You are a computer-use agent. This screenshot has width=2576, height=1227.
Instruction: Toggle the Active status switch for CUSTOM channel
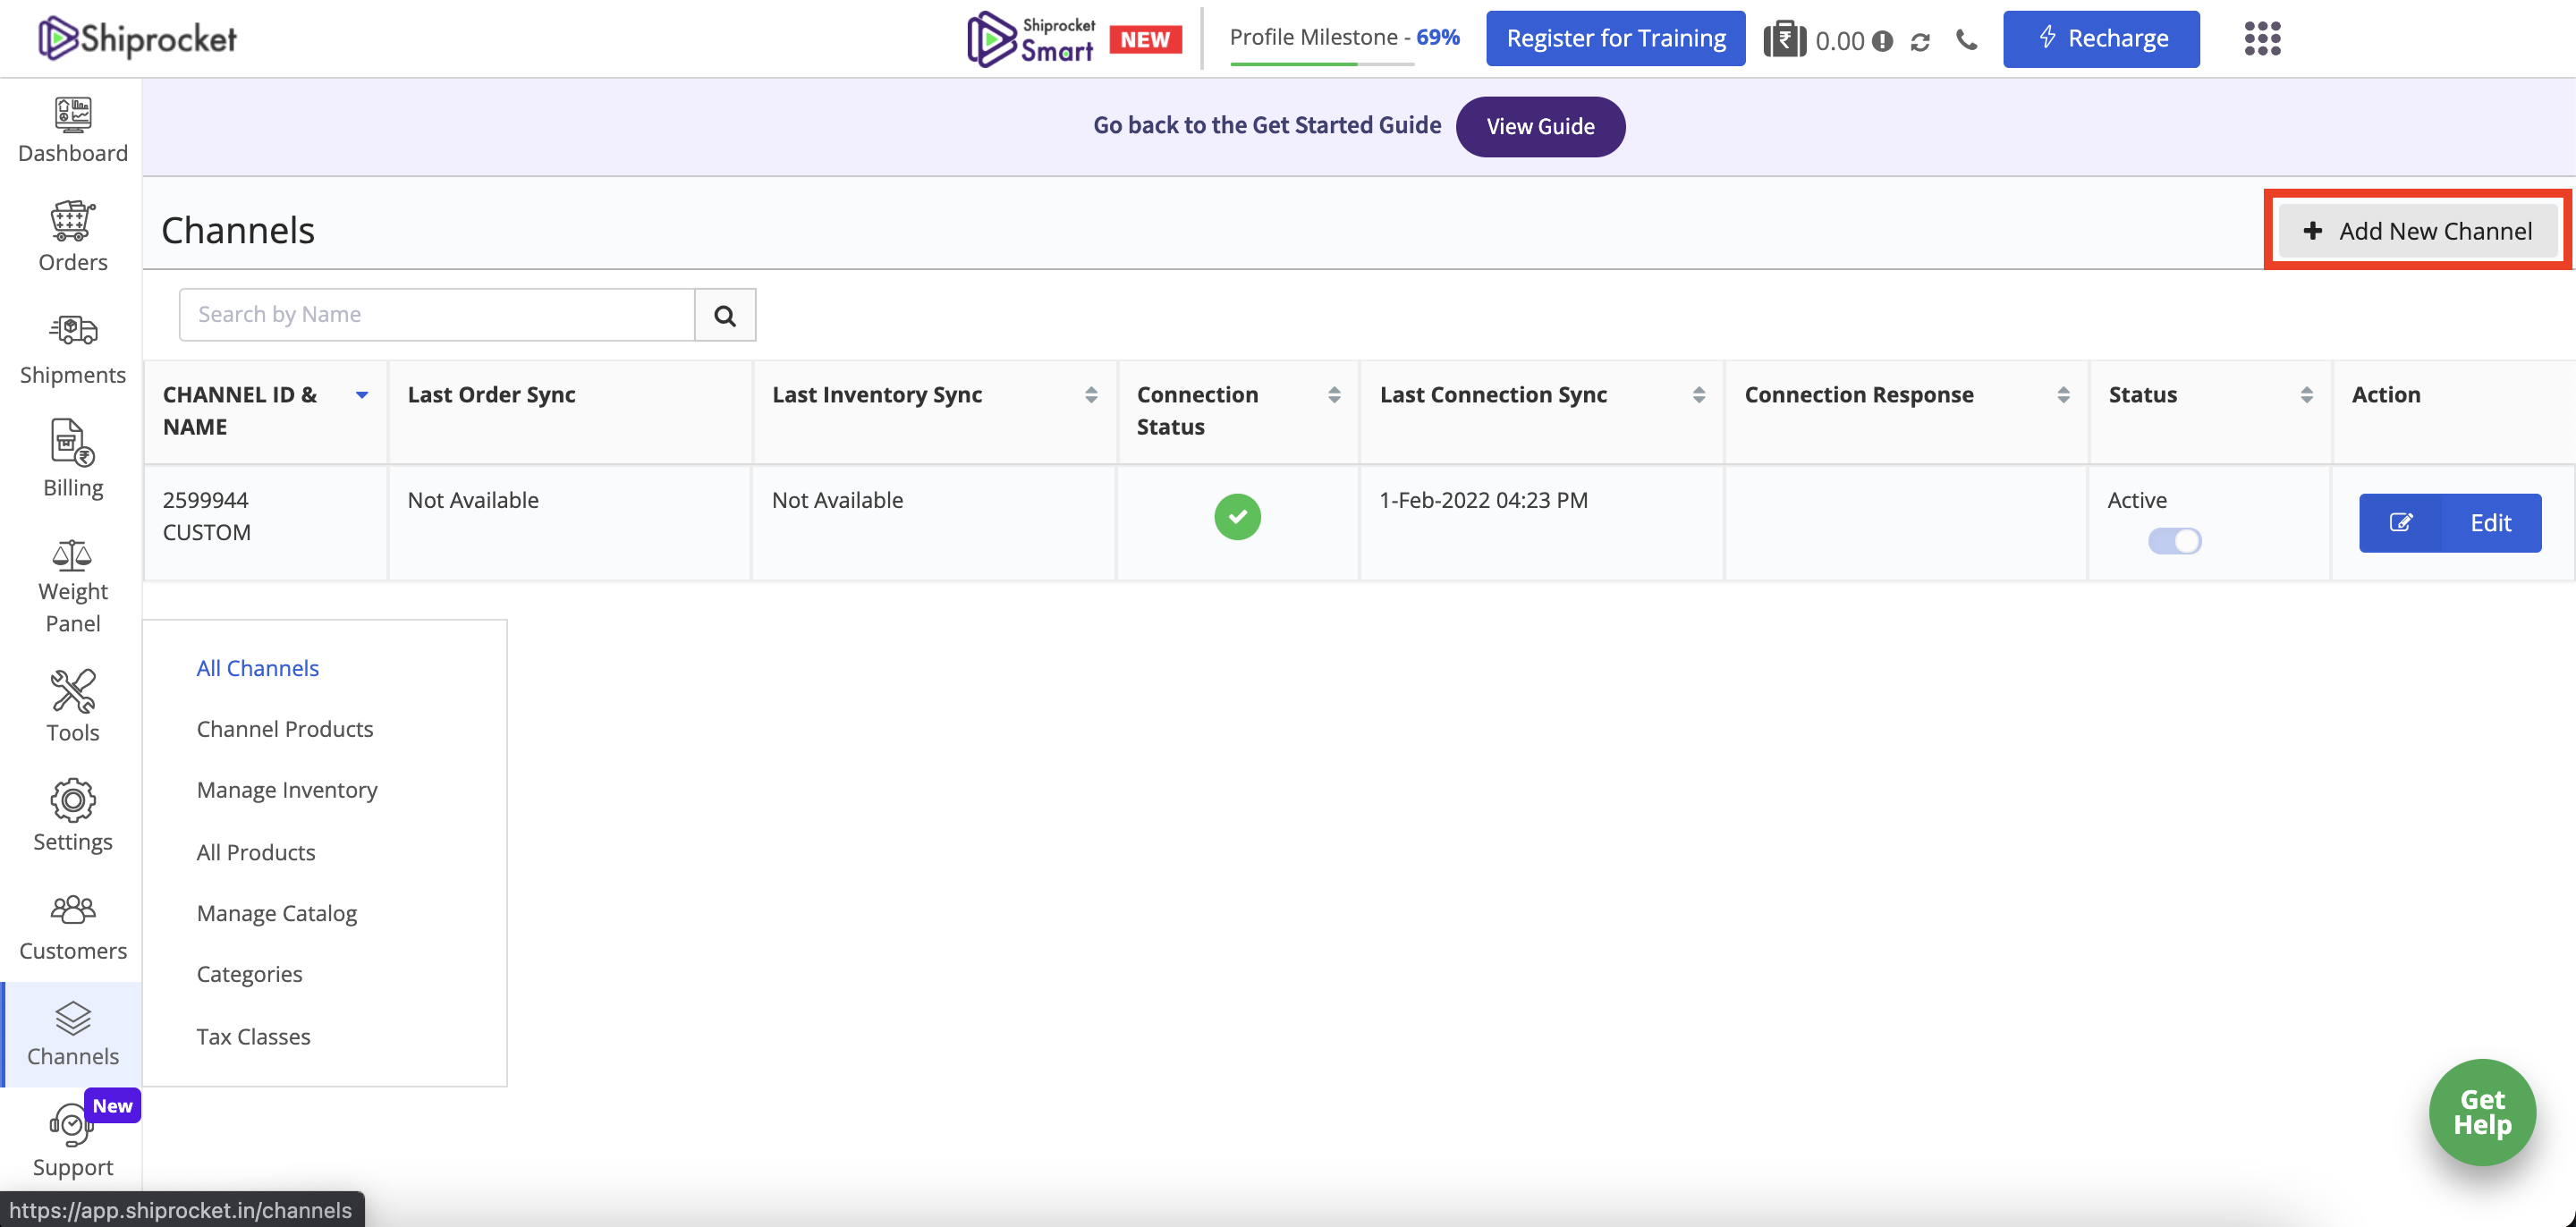point(2174,541)
